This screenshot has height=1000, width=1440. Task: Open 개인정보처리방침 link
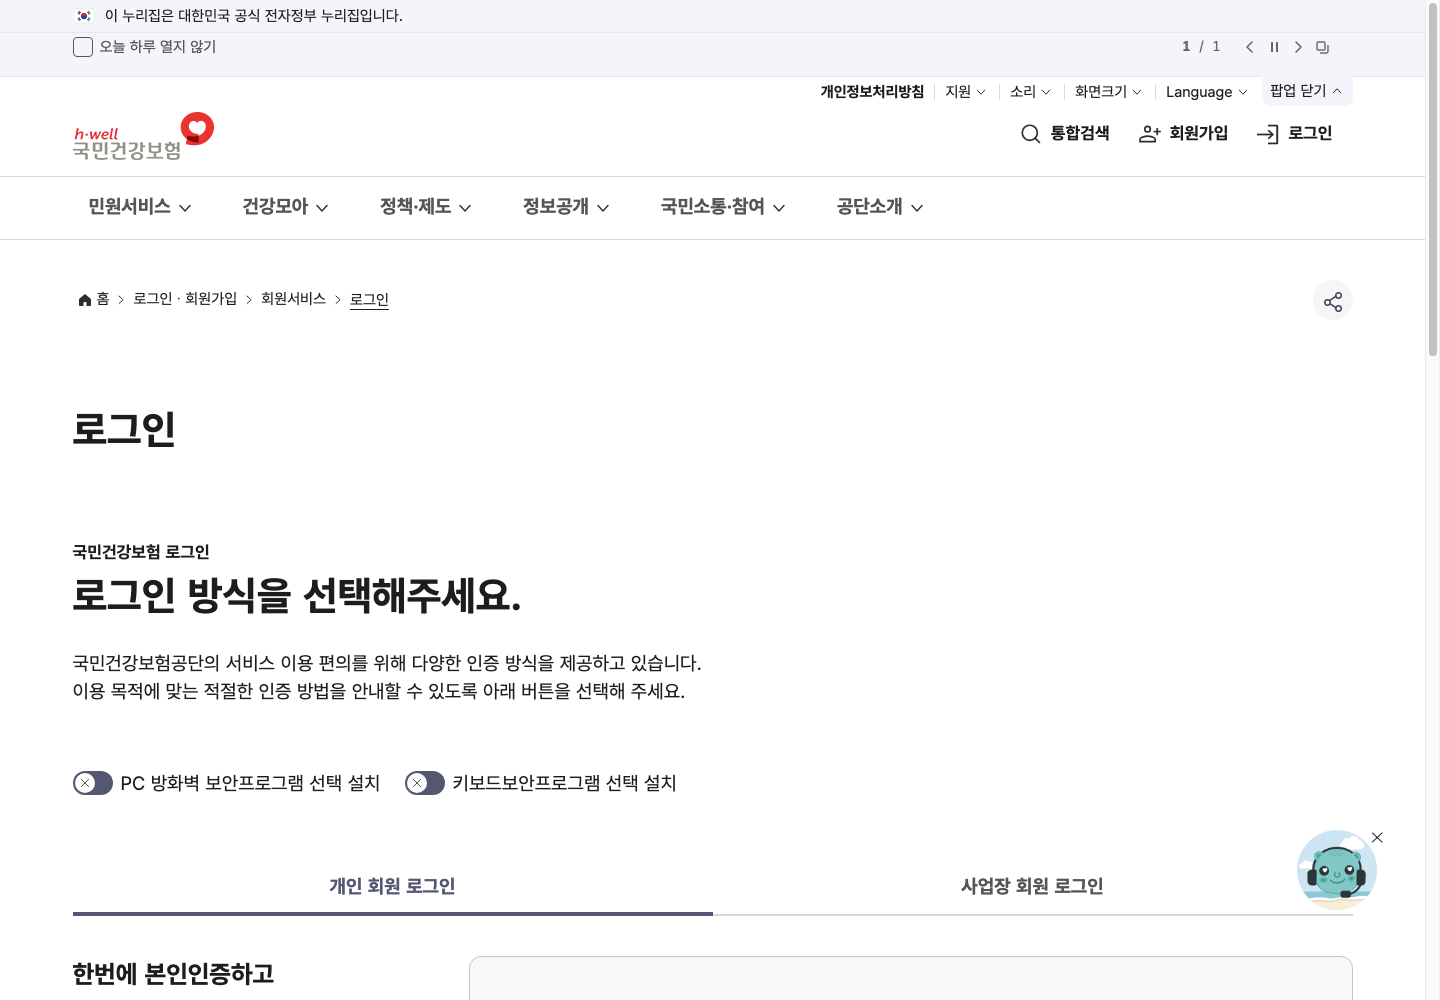pos(872,92)
